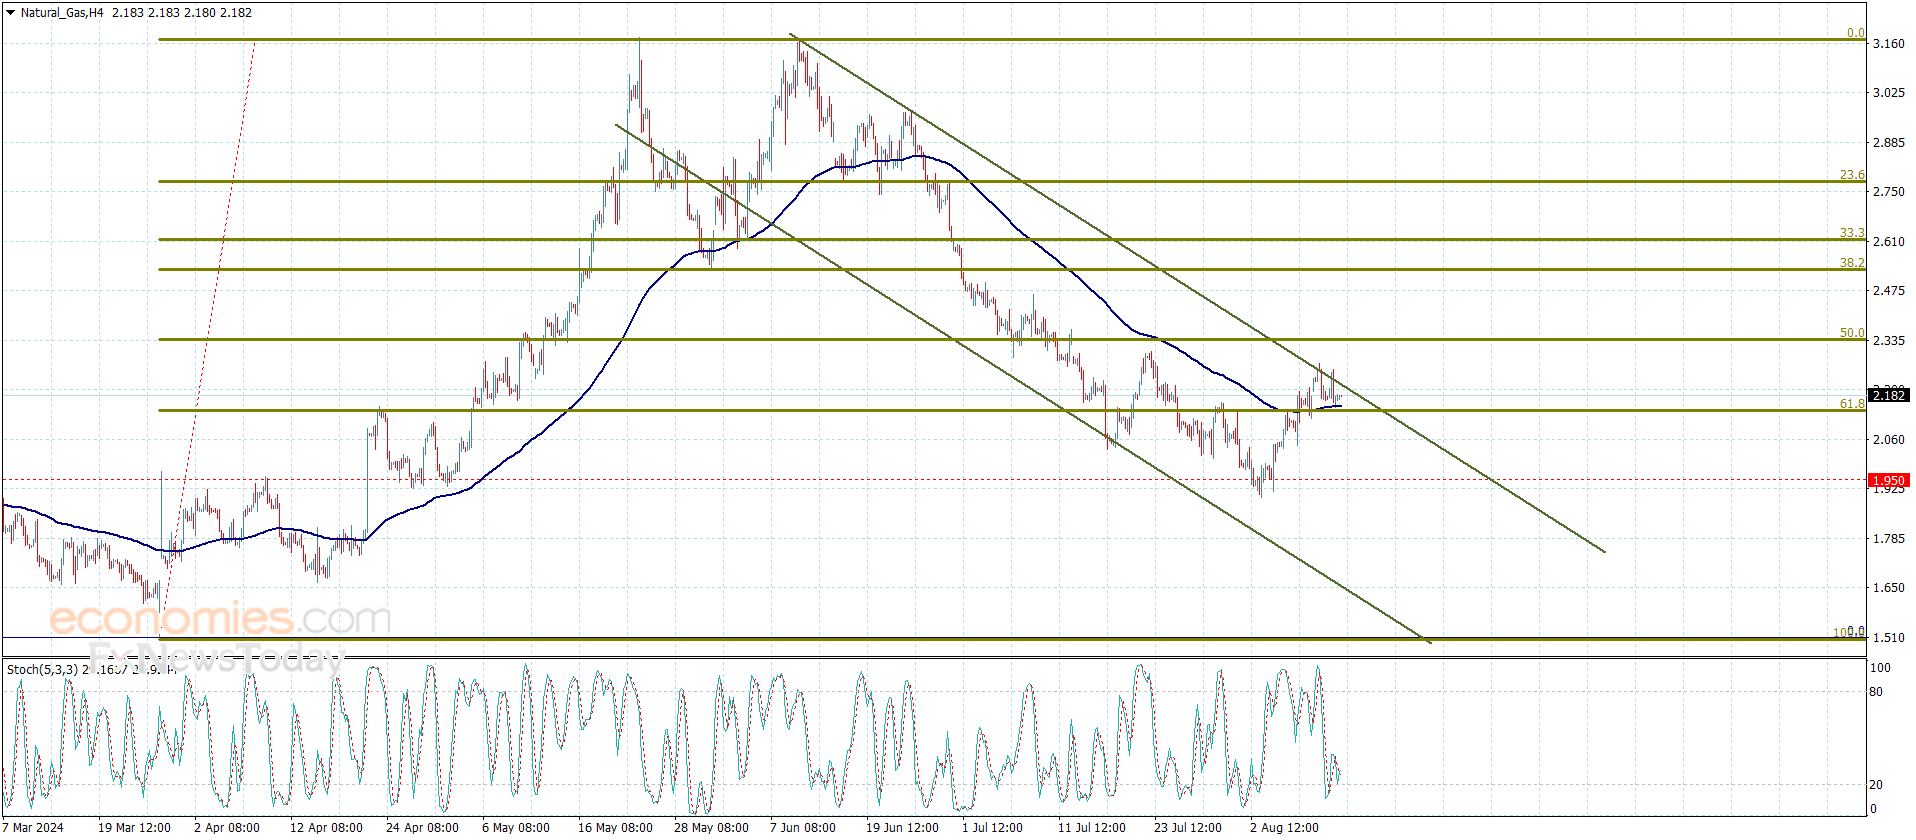Click the 6 May 08:00 time label
Image resolution: width=1916 pixels, height=840 pixels.
point(516,828)
